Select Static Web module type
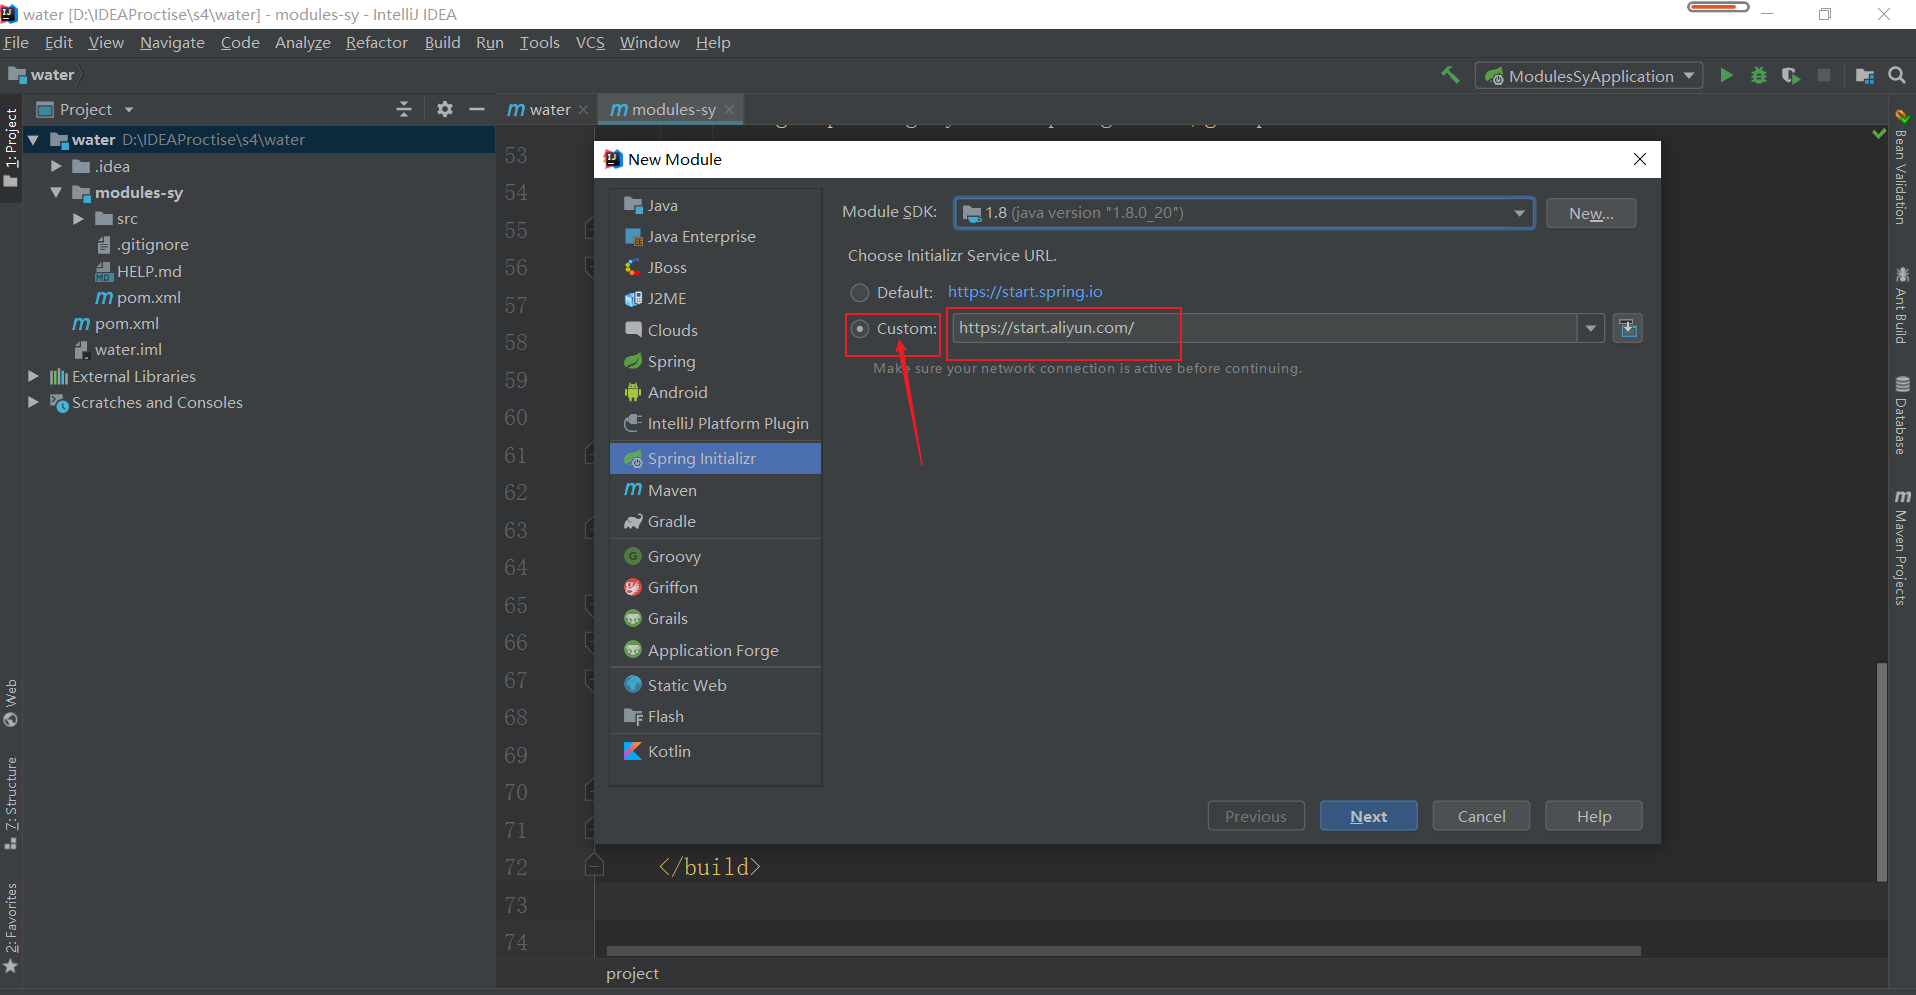 [715, 685]
